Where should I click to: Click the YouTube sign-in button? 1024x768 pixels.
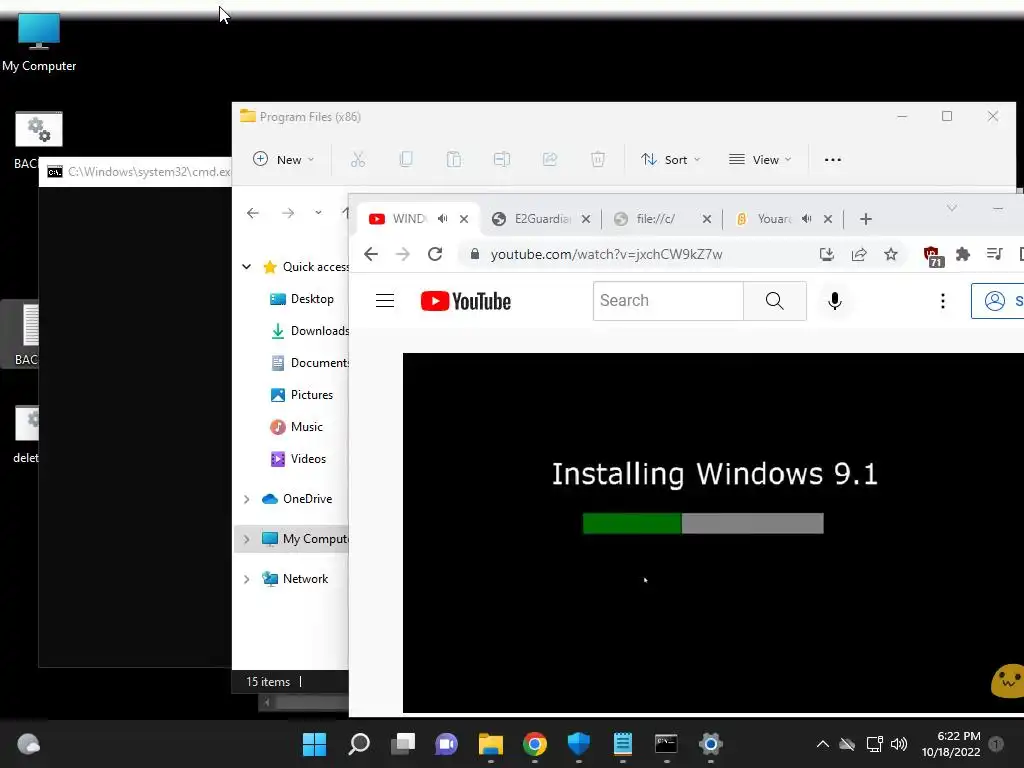point(998,300)
